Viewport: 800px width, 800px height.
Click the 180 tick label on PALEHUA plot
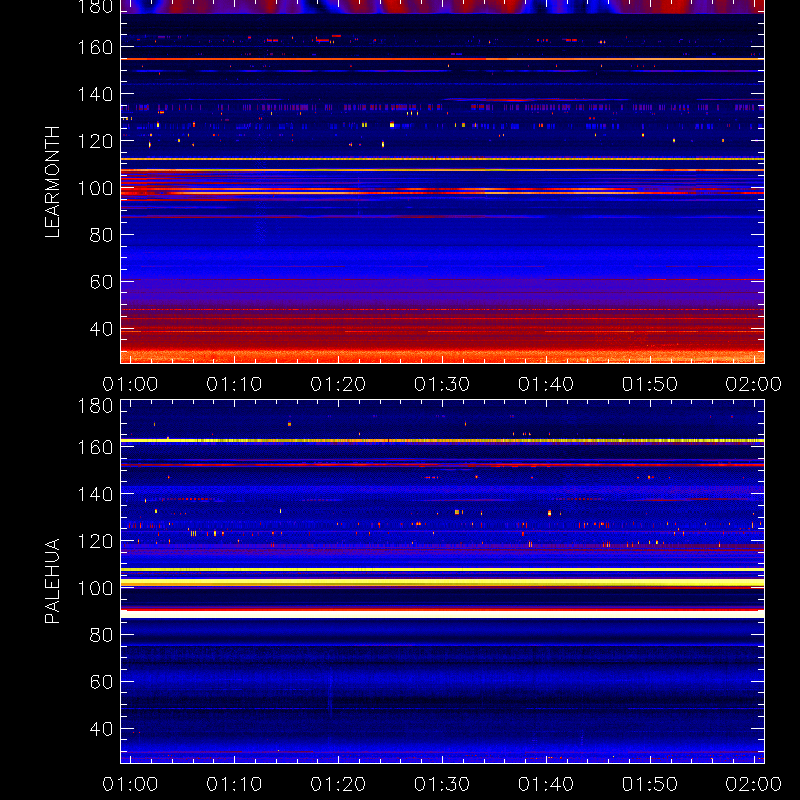pyautogui.click(x=95, y=406)
